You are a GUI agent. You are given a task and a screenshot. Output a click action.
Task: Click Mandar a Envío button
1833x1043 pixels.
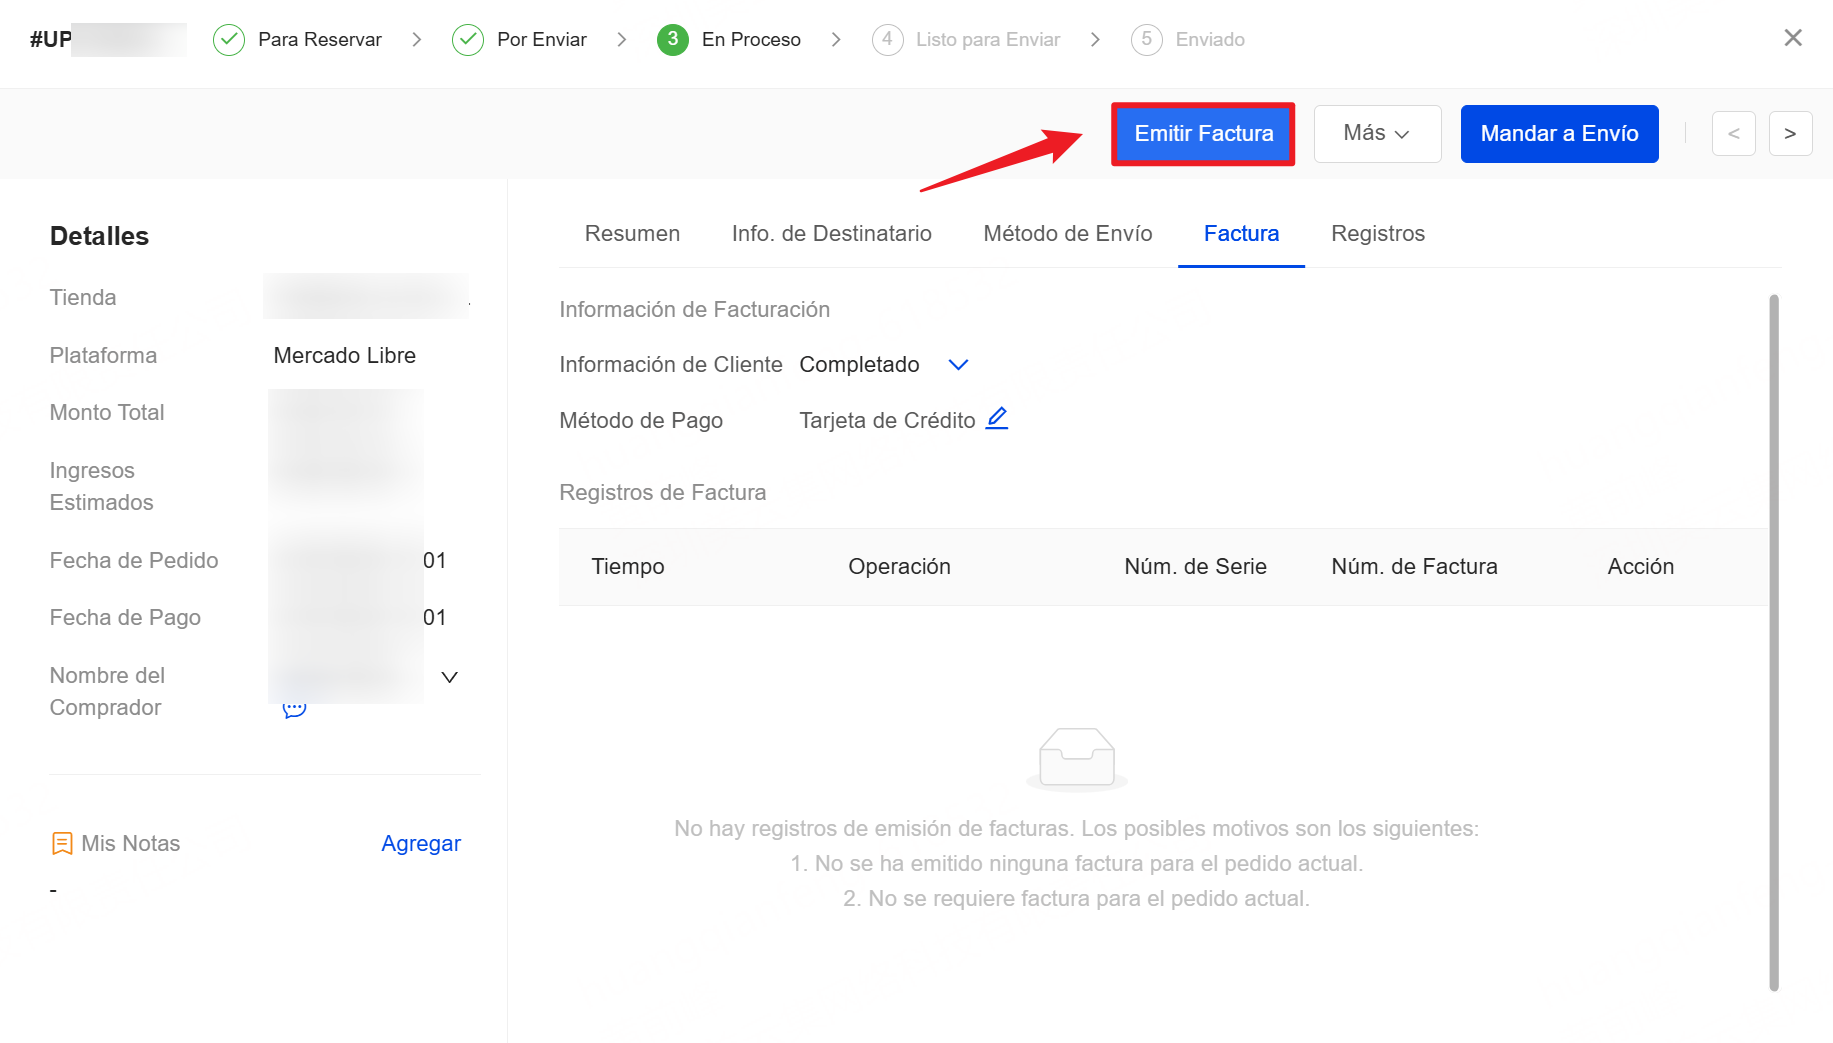[1559, 134]
